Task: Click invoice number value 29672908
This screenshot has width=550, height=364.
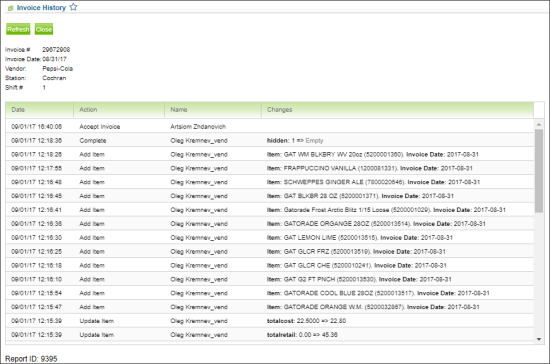Action: [x=56, y=50]
